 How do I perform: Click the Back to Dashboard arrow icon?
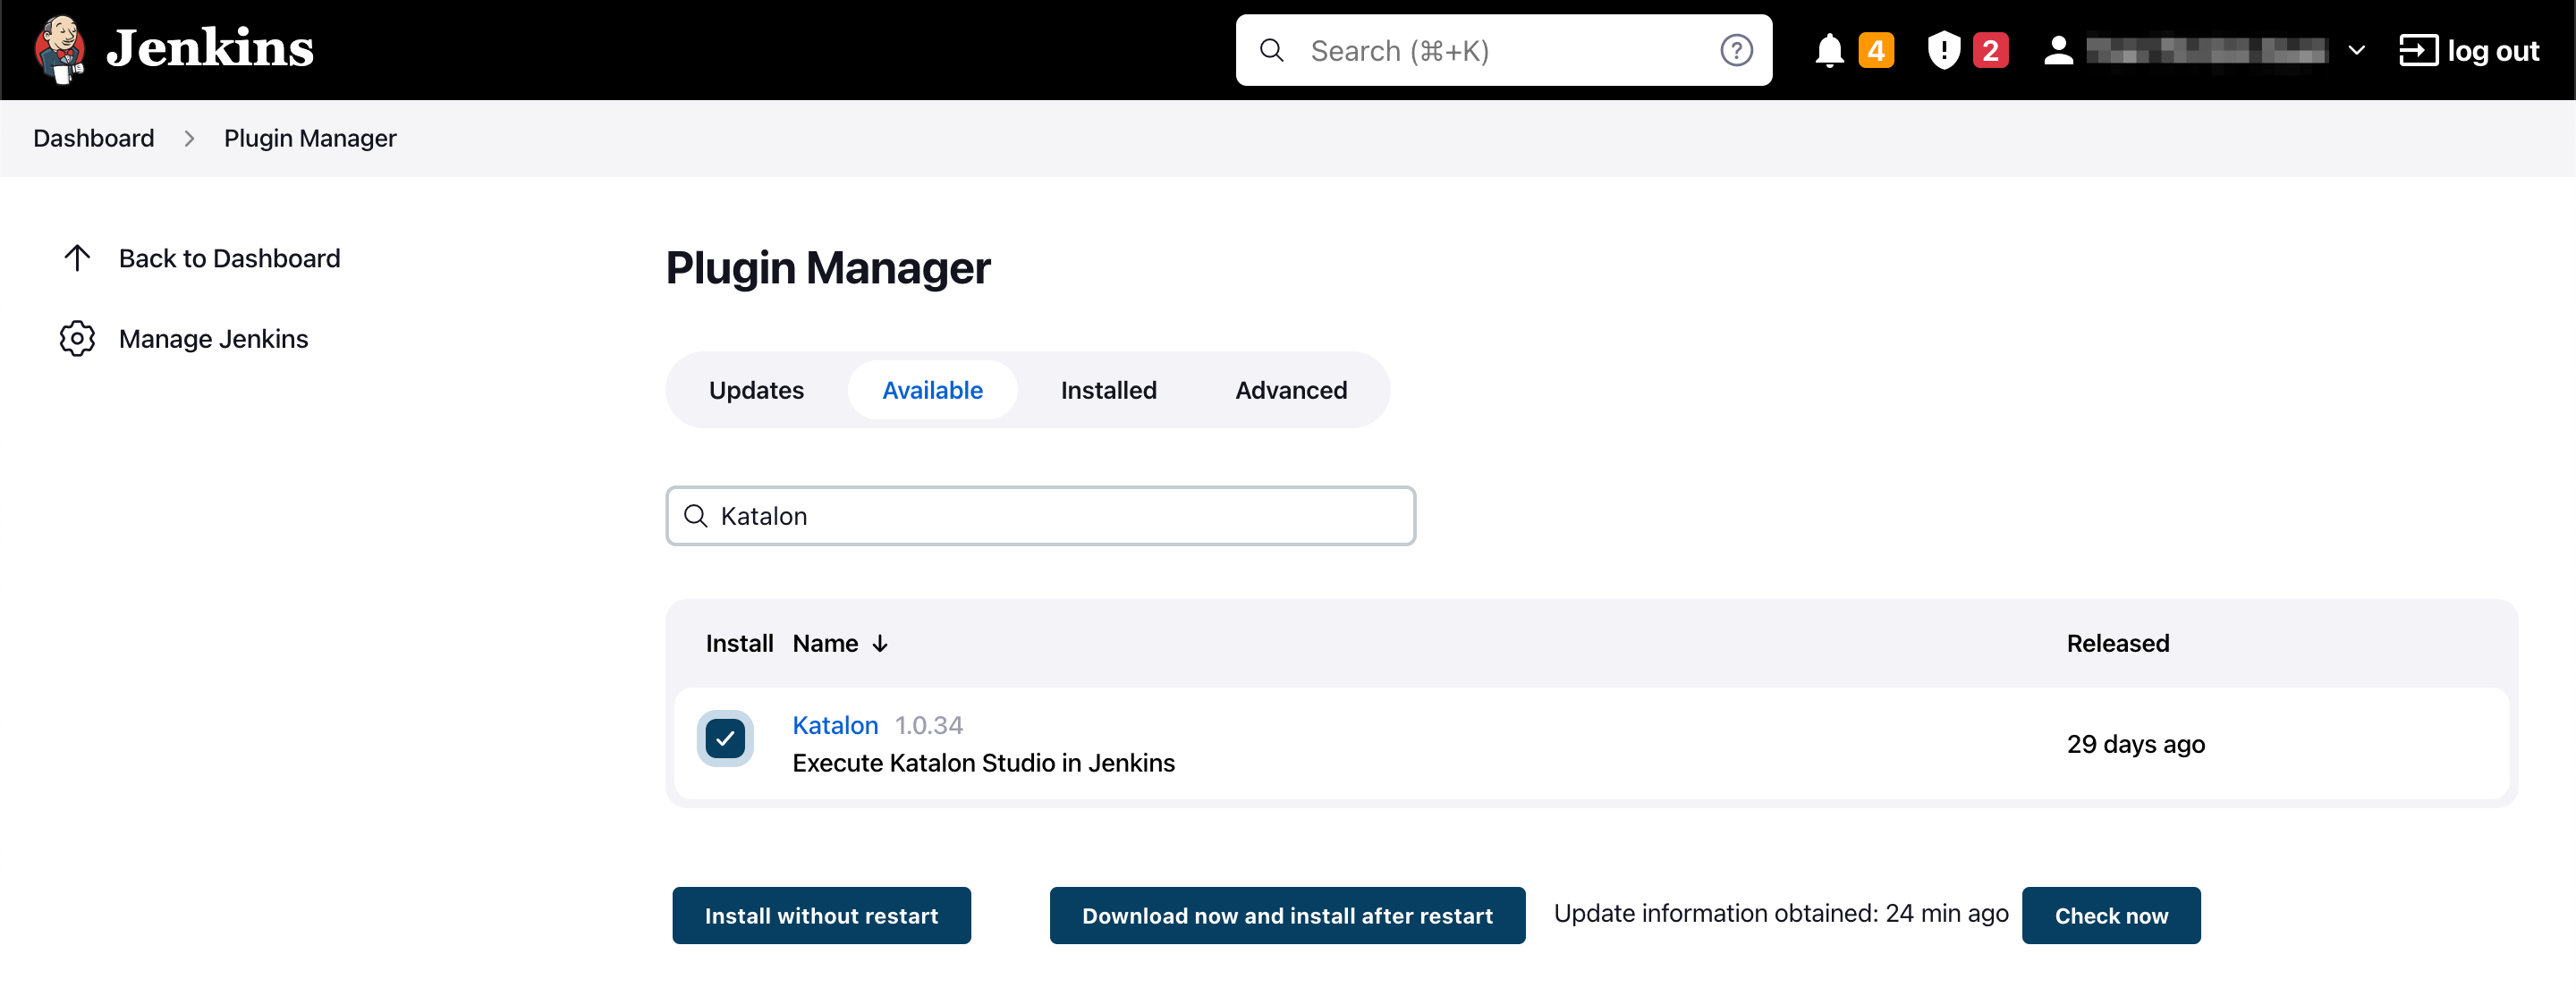coord(77,258)
